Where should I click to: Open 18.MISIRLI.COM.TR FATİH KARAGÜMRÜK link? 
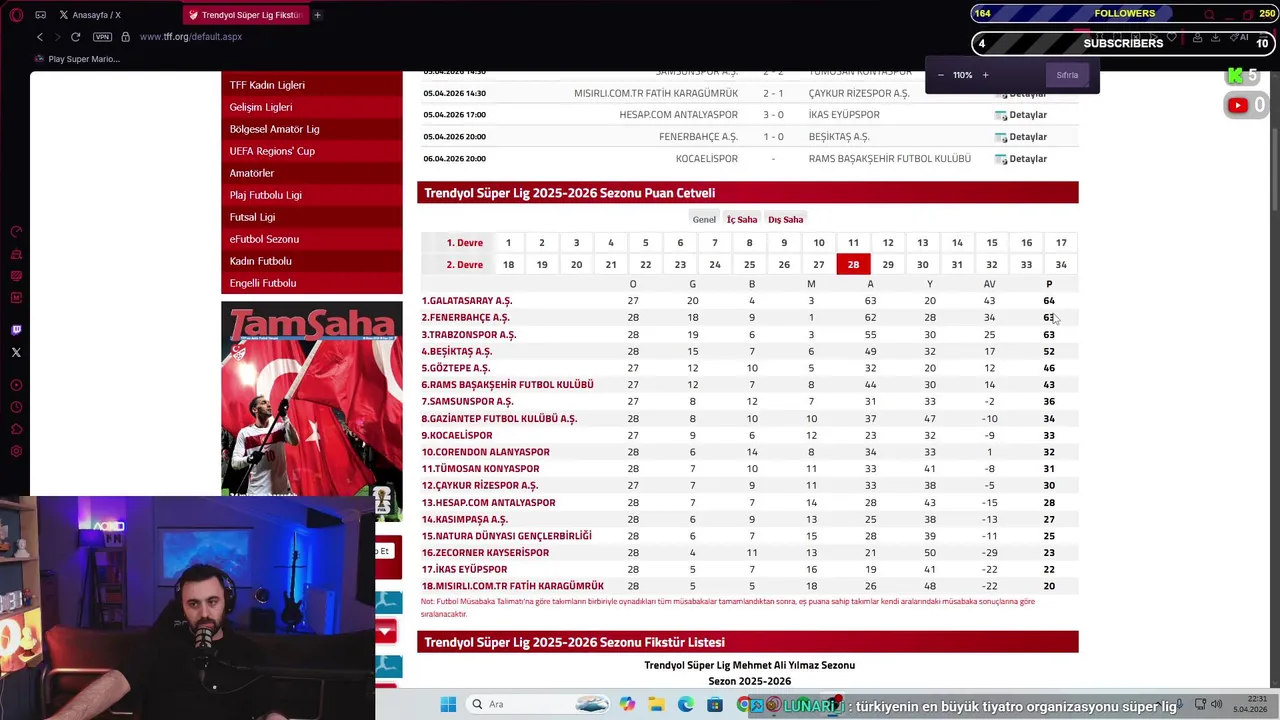[512, 586]
